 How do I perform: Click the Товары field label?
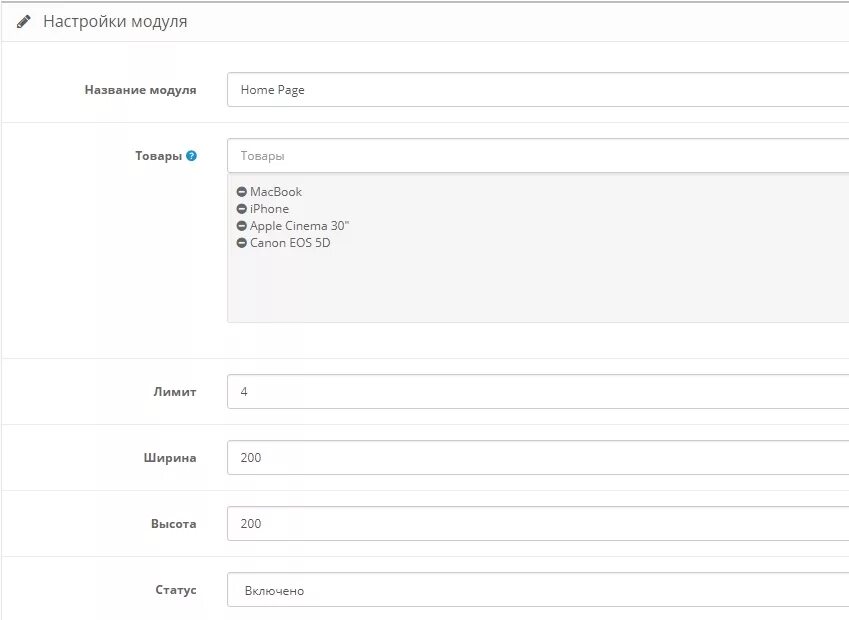click(x=158, y=156)
